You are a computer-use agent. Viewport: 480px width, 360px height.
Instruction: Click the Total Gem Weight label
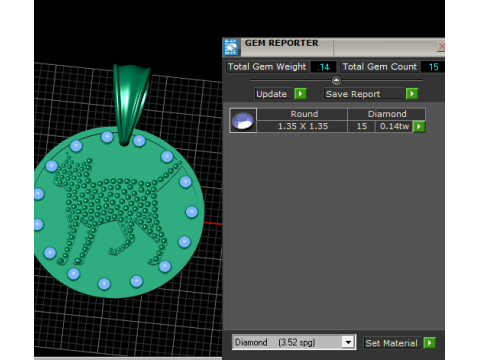(267, 67)
